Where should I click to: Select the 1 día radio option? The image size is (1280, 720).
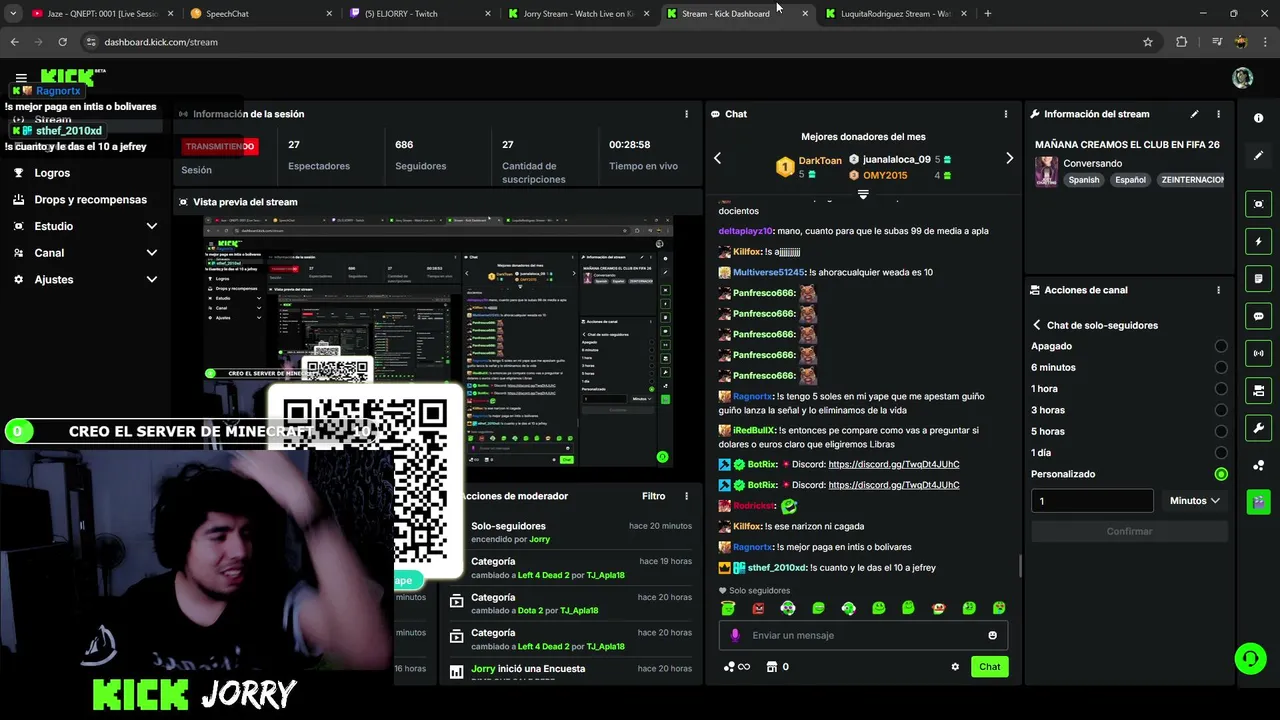tap(1221, 453)
